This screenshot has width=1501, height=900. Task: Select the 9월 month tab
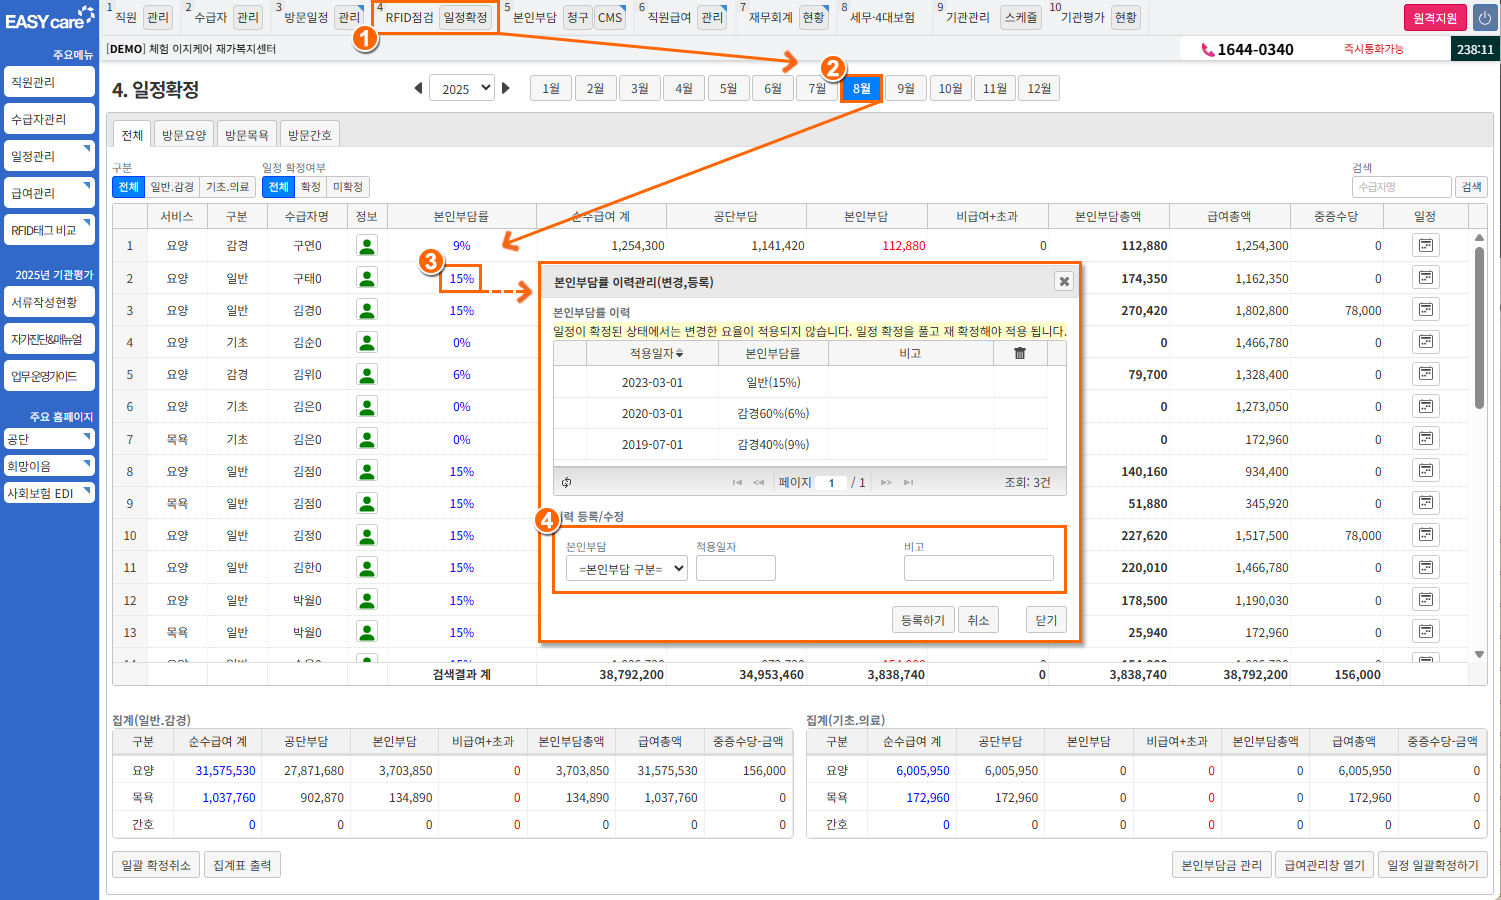point(906,88)
